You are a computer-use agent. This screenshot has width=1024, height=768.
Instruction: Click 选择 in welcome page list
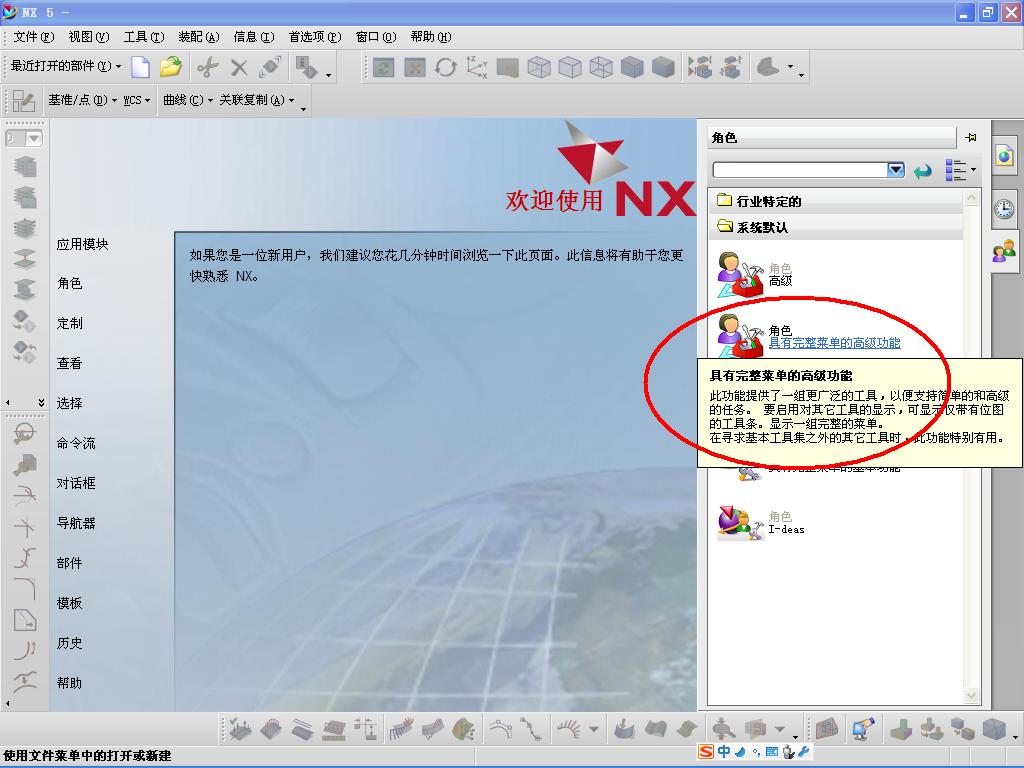click(69, 404)
